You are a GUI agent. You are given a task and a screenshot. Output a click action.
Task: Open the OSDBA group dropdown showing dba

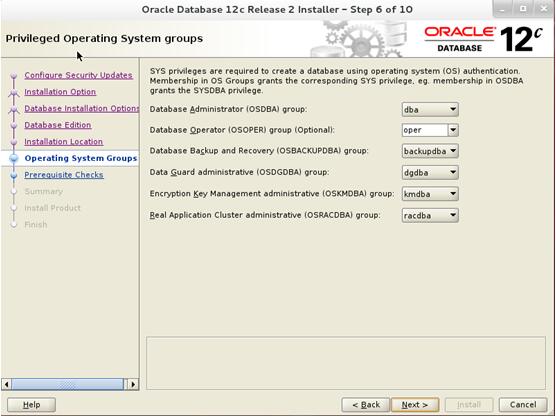[x=430, y=110]
